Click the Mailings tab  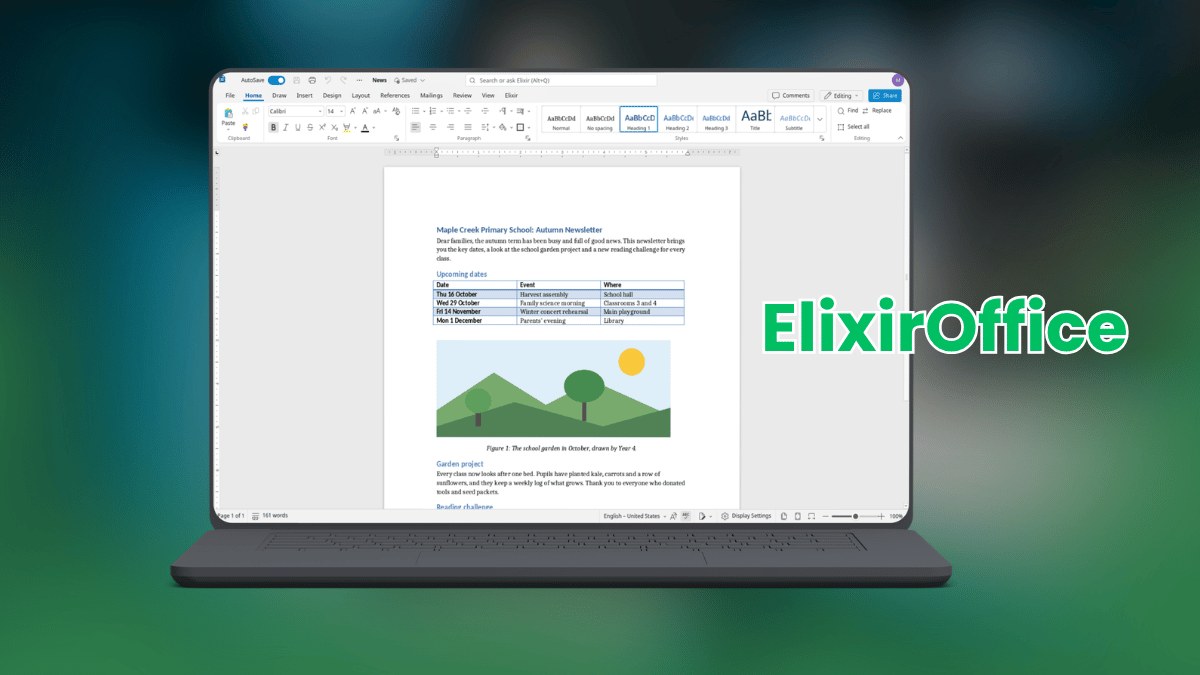click(x=431, y=95)
